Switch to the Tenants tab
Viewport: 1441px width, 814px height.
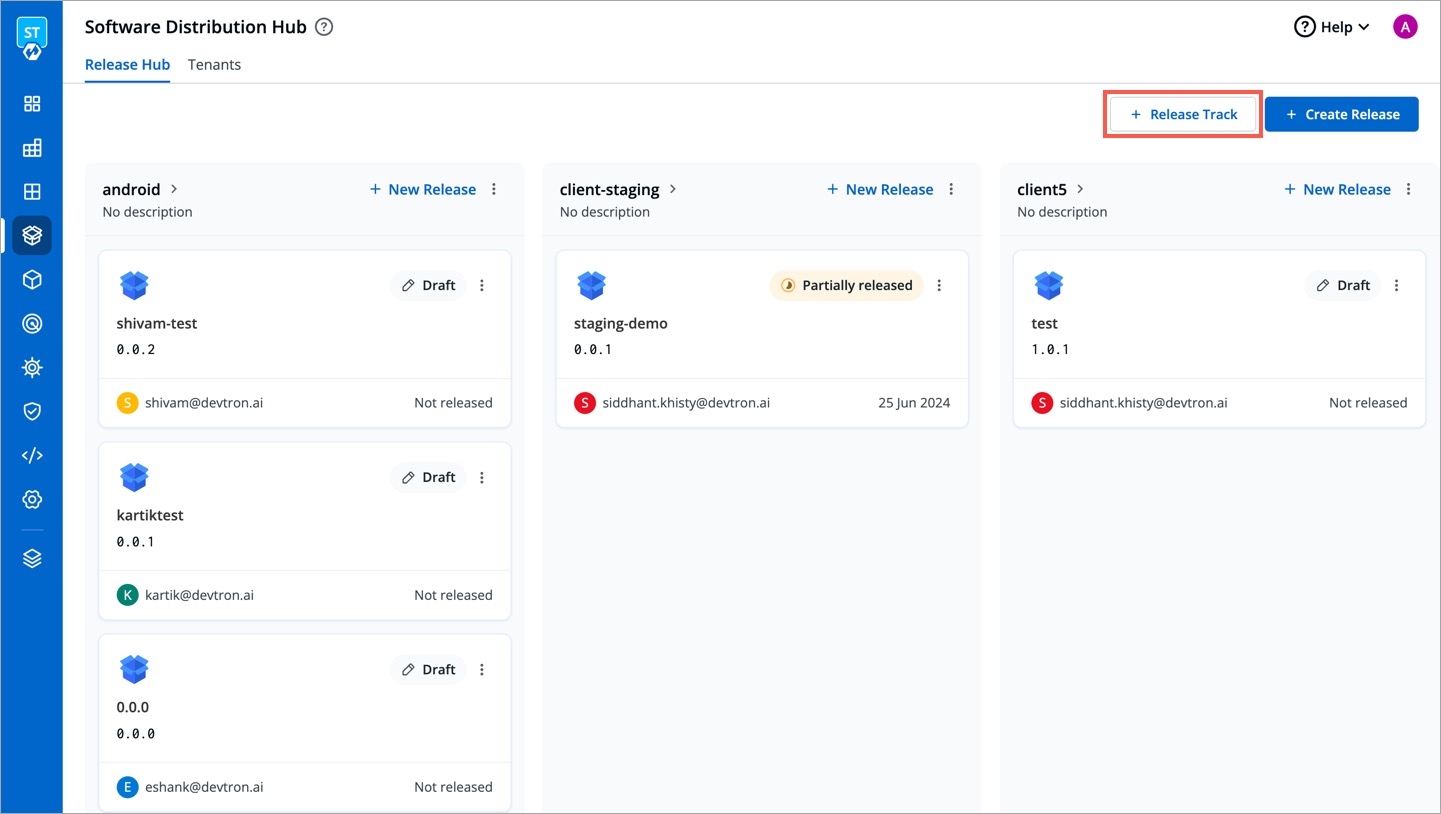tap(214, 65)
